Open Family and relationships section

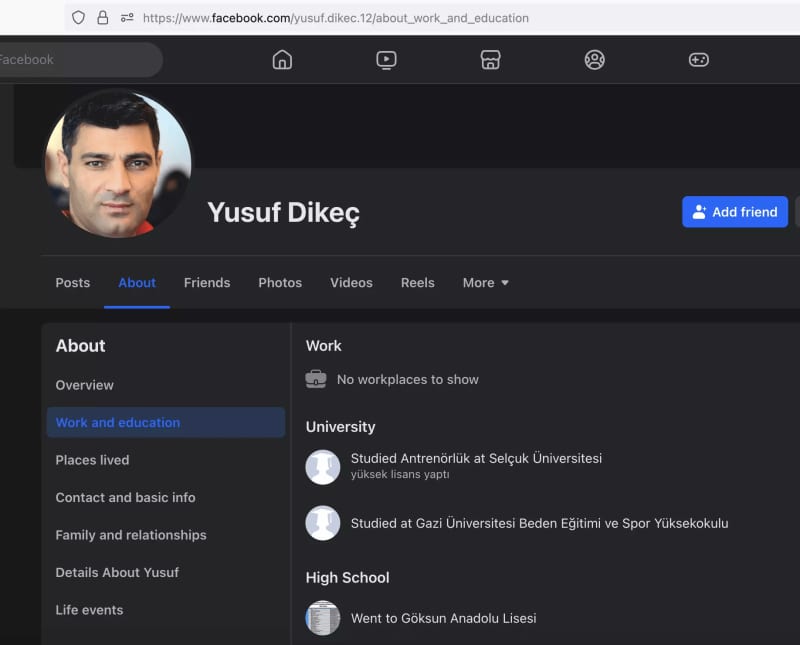pyautogui.click(x=131, y=535)
